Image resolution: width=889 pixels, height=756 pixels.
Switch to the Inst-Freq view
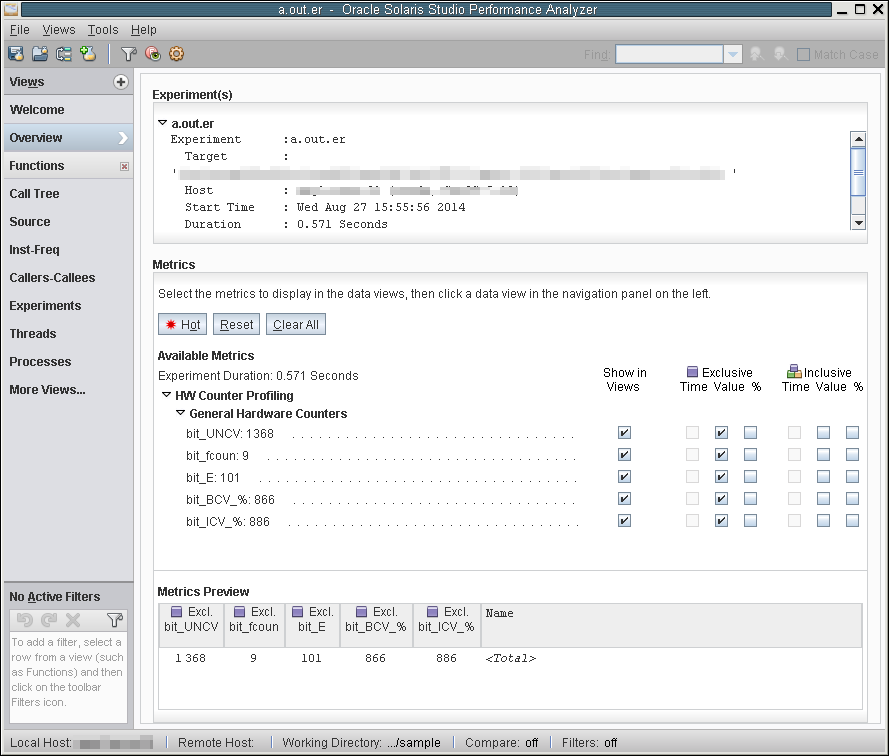[x=68, y=250]
